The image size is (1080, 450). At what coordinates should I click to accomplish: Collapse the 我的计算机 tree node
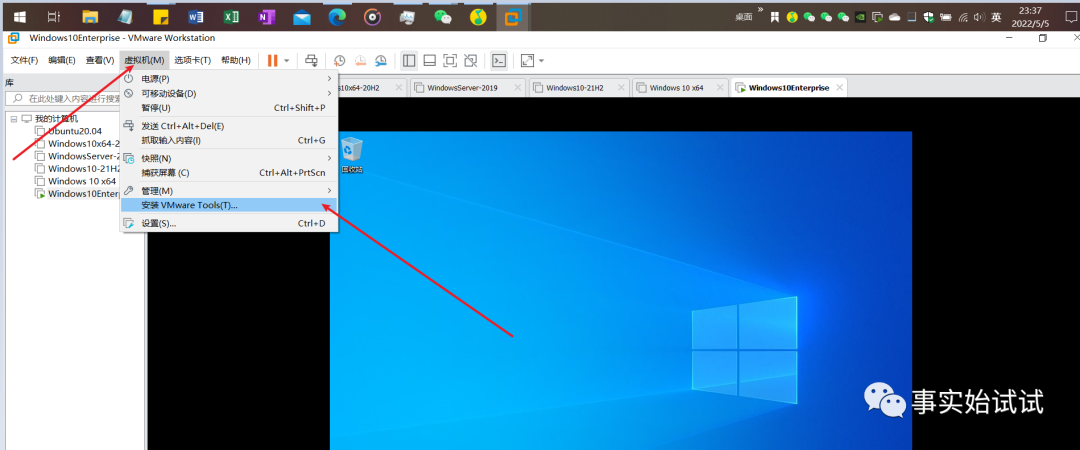coord(14,119)
